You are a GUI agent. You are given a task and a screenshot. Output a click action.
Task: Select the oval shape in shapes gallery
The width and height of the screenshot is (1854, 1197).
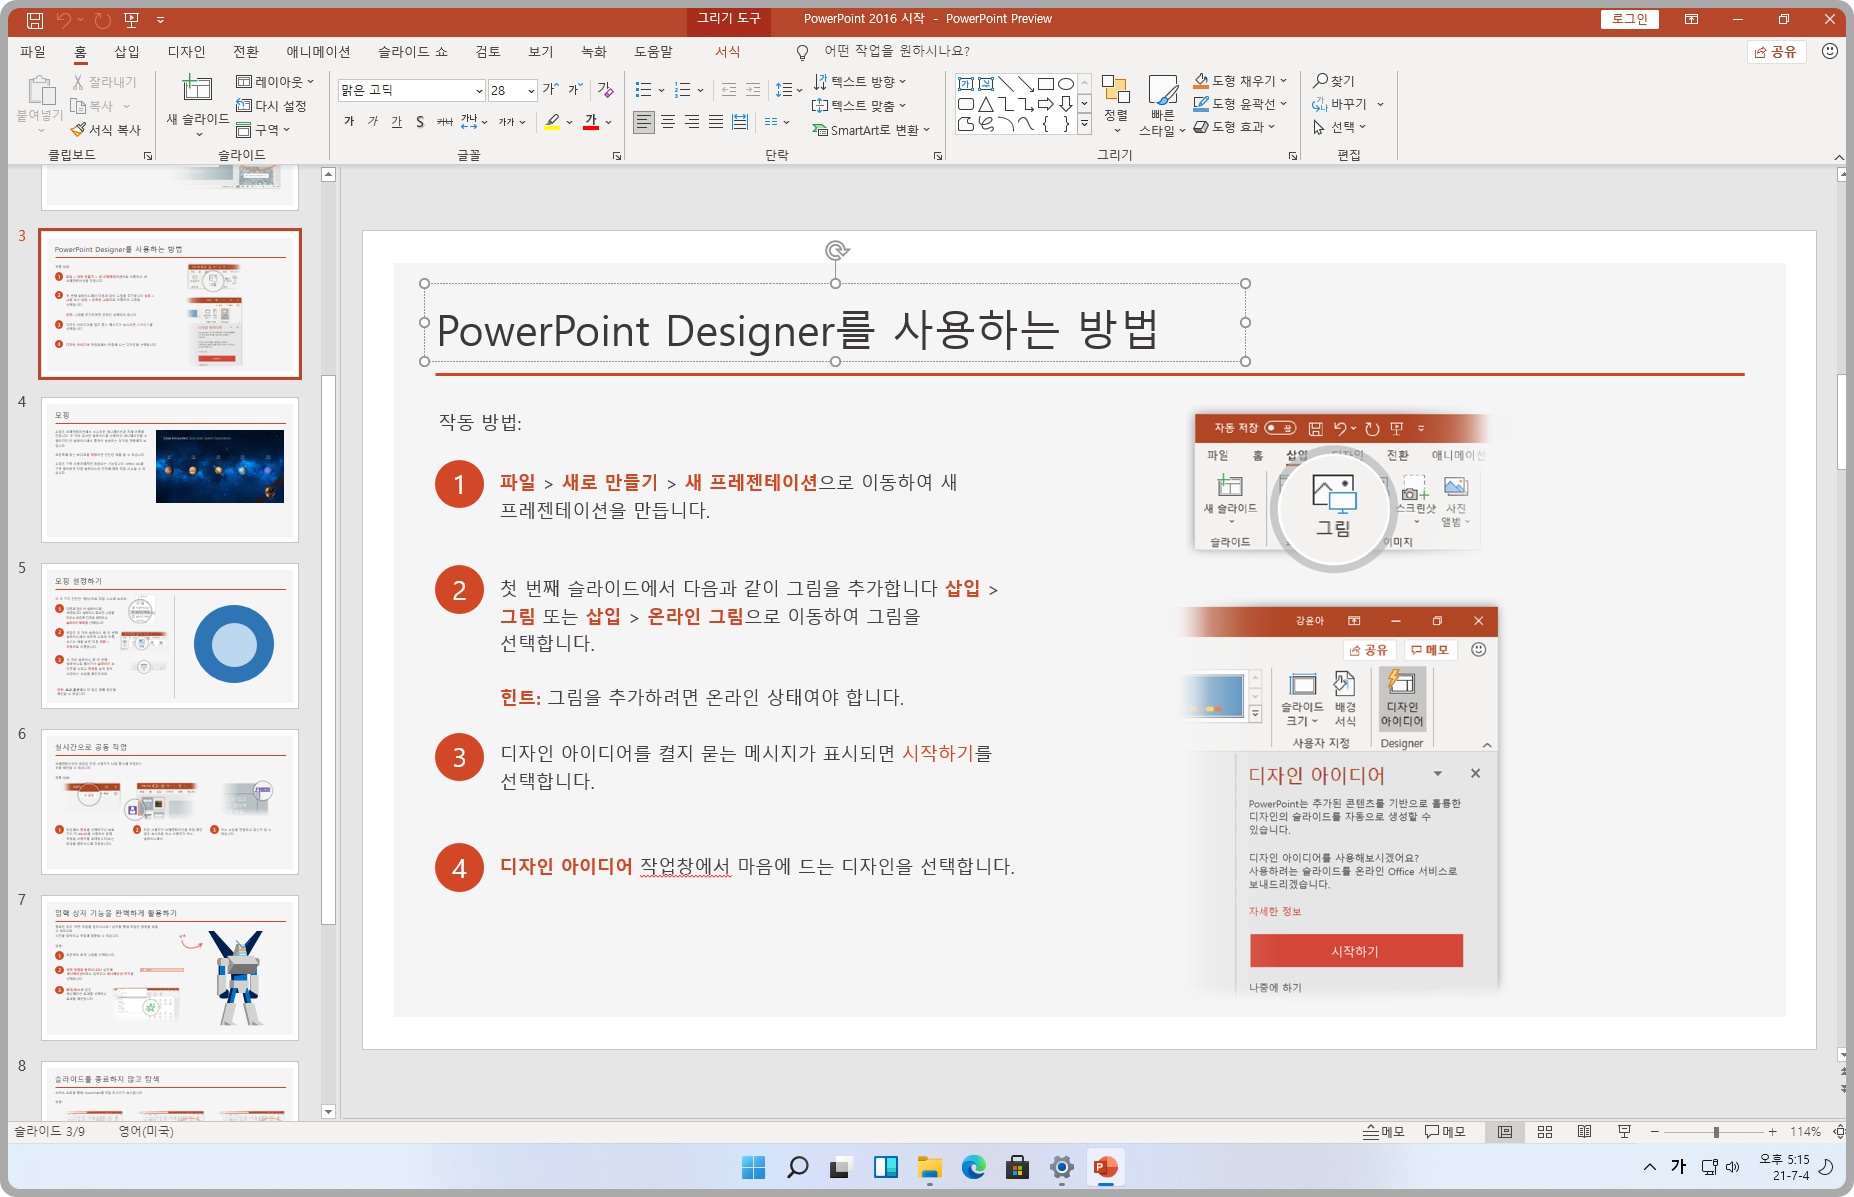[x=1066, y=84]
